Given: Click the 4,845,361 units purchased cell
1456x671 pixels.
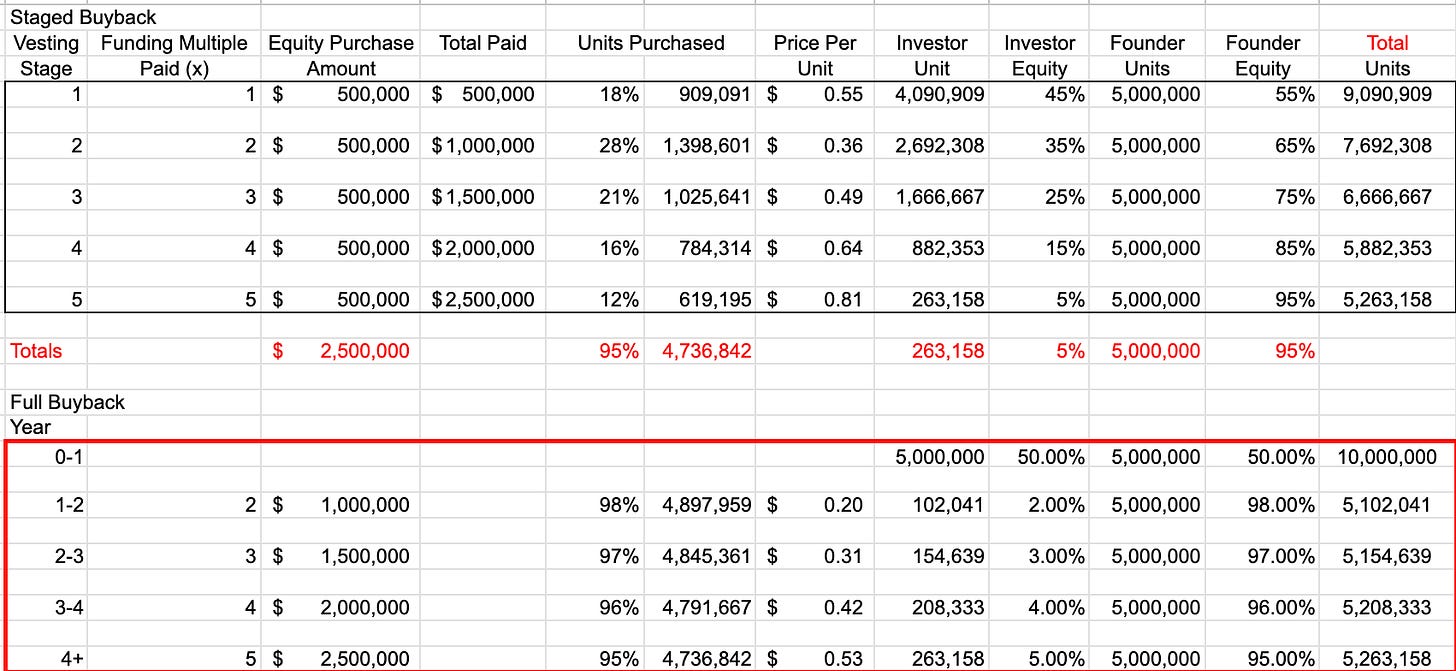Looking at the screenshot, I should [x=706, y=555].
